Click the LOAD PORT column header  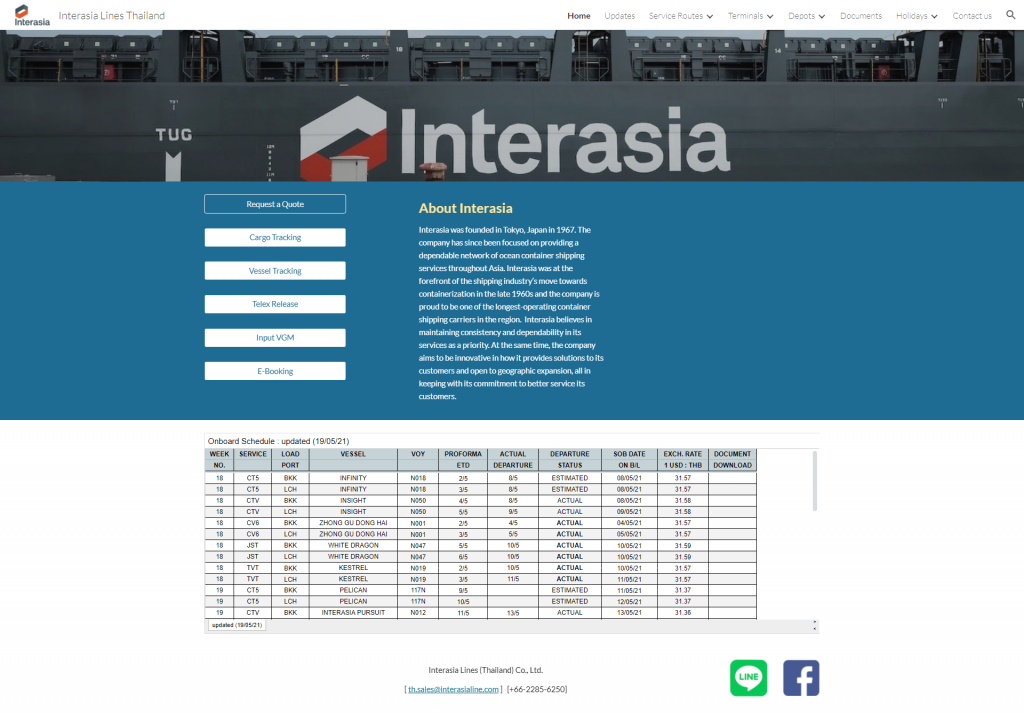(290, 460)
